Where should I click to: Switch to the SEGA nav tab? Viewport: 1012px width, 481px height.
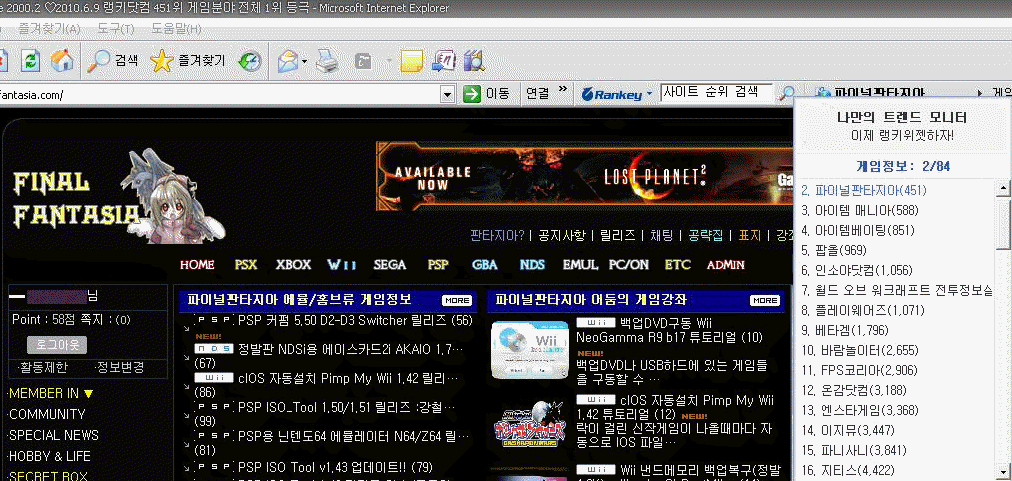390,265
